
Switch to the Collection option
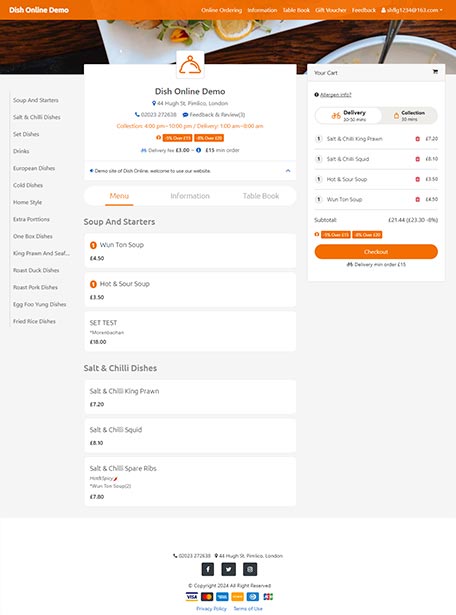[409, 116]
